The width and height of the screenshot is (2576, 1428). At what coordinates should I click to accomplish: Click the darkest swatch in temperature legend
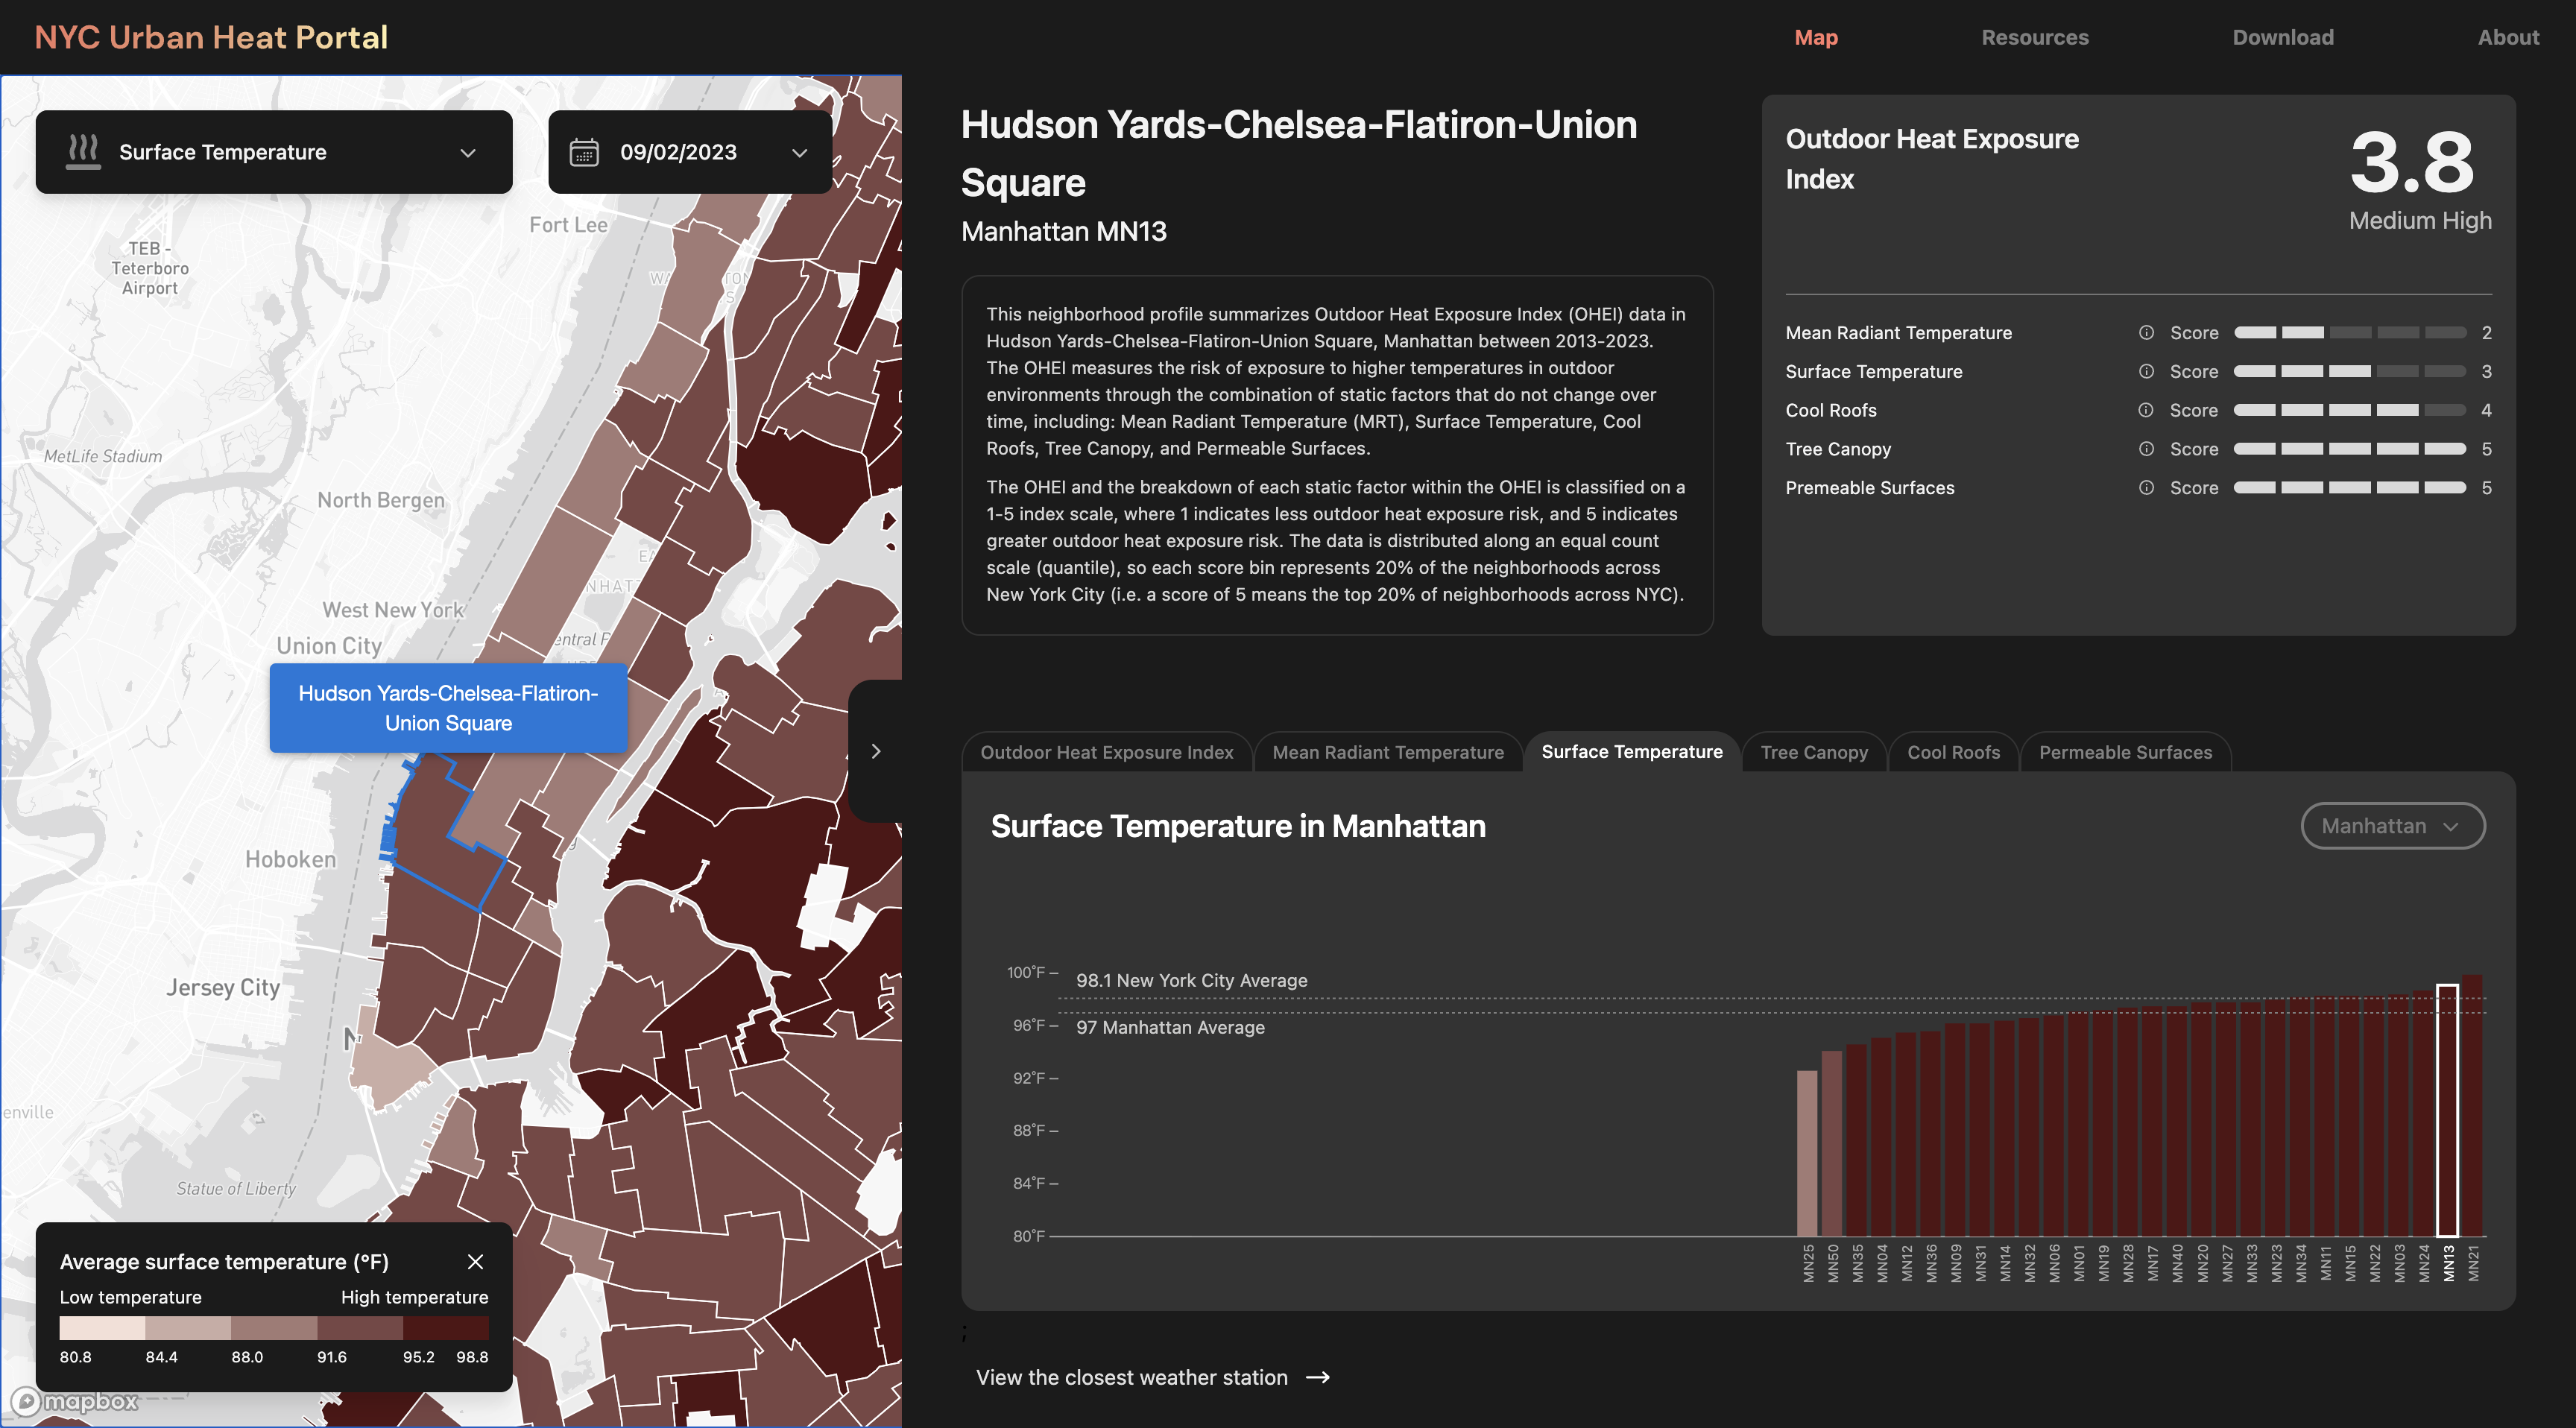446,1328
